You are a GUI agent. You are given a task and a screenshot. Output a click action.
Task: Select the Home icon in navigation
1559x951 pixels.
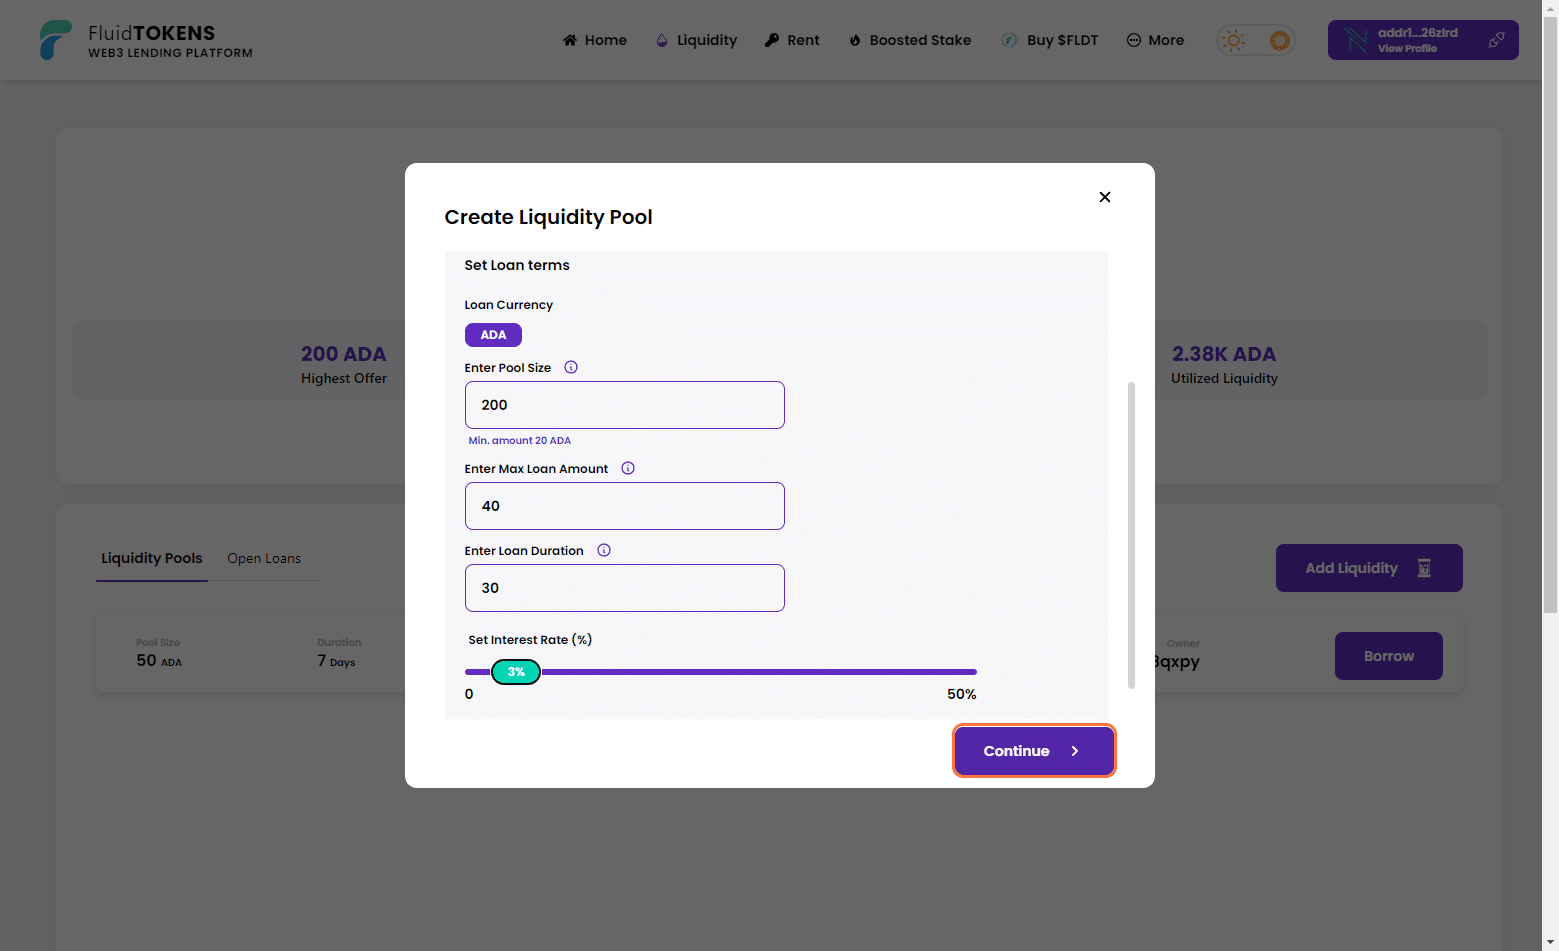point(570,40)
